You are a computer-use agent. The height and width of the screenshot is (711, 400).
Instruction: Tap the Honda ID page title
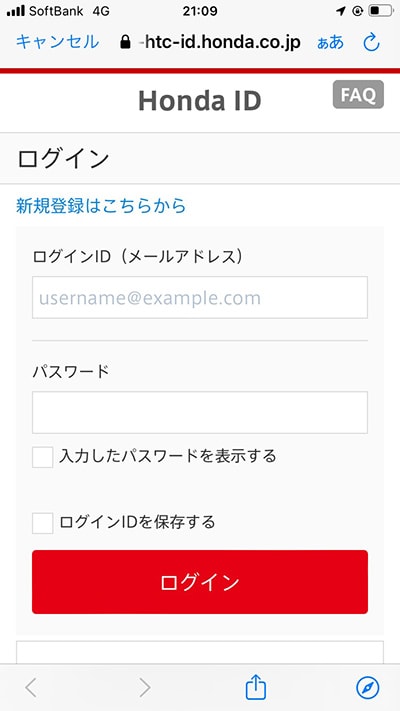click(200, 101)
